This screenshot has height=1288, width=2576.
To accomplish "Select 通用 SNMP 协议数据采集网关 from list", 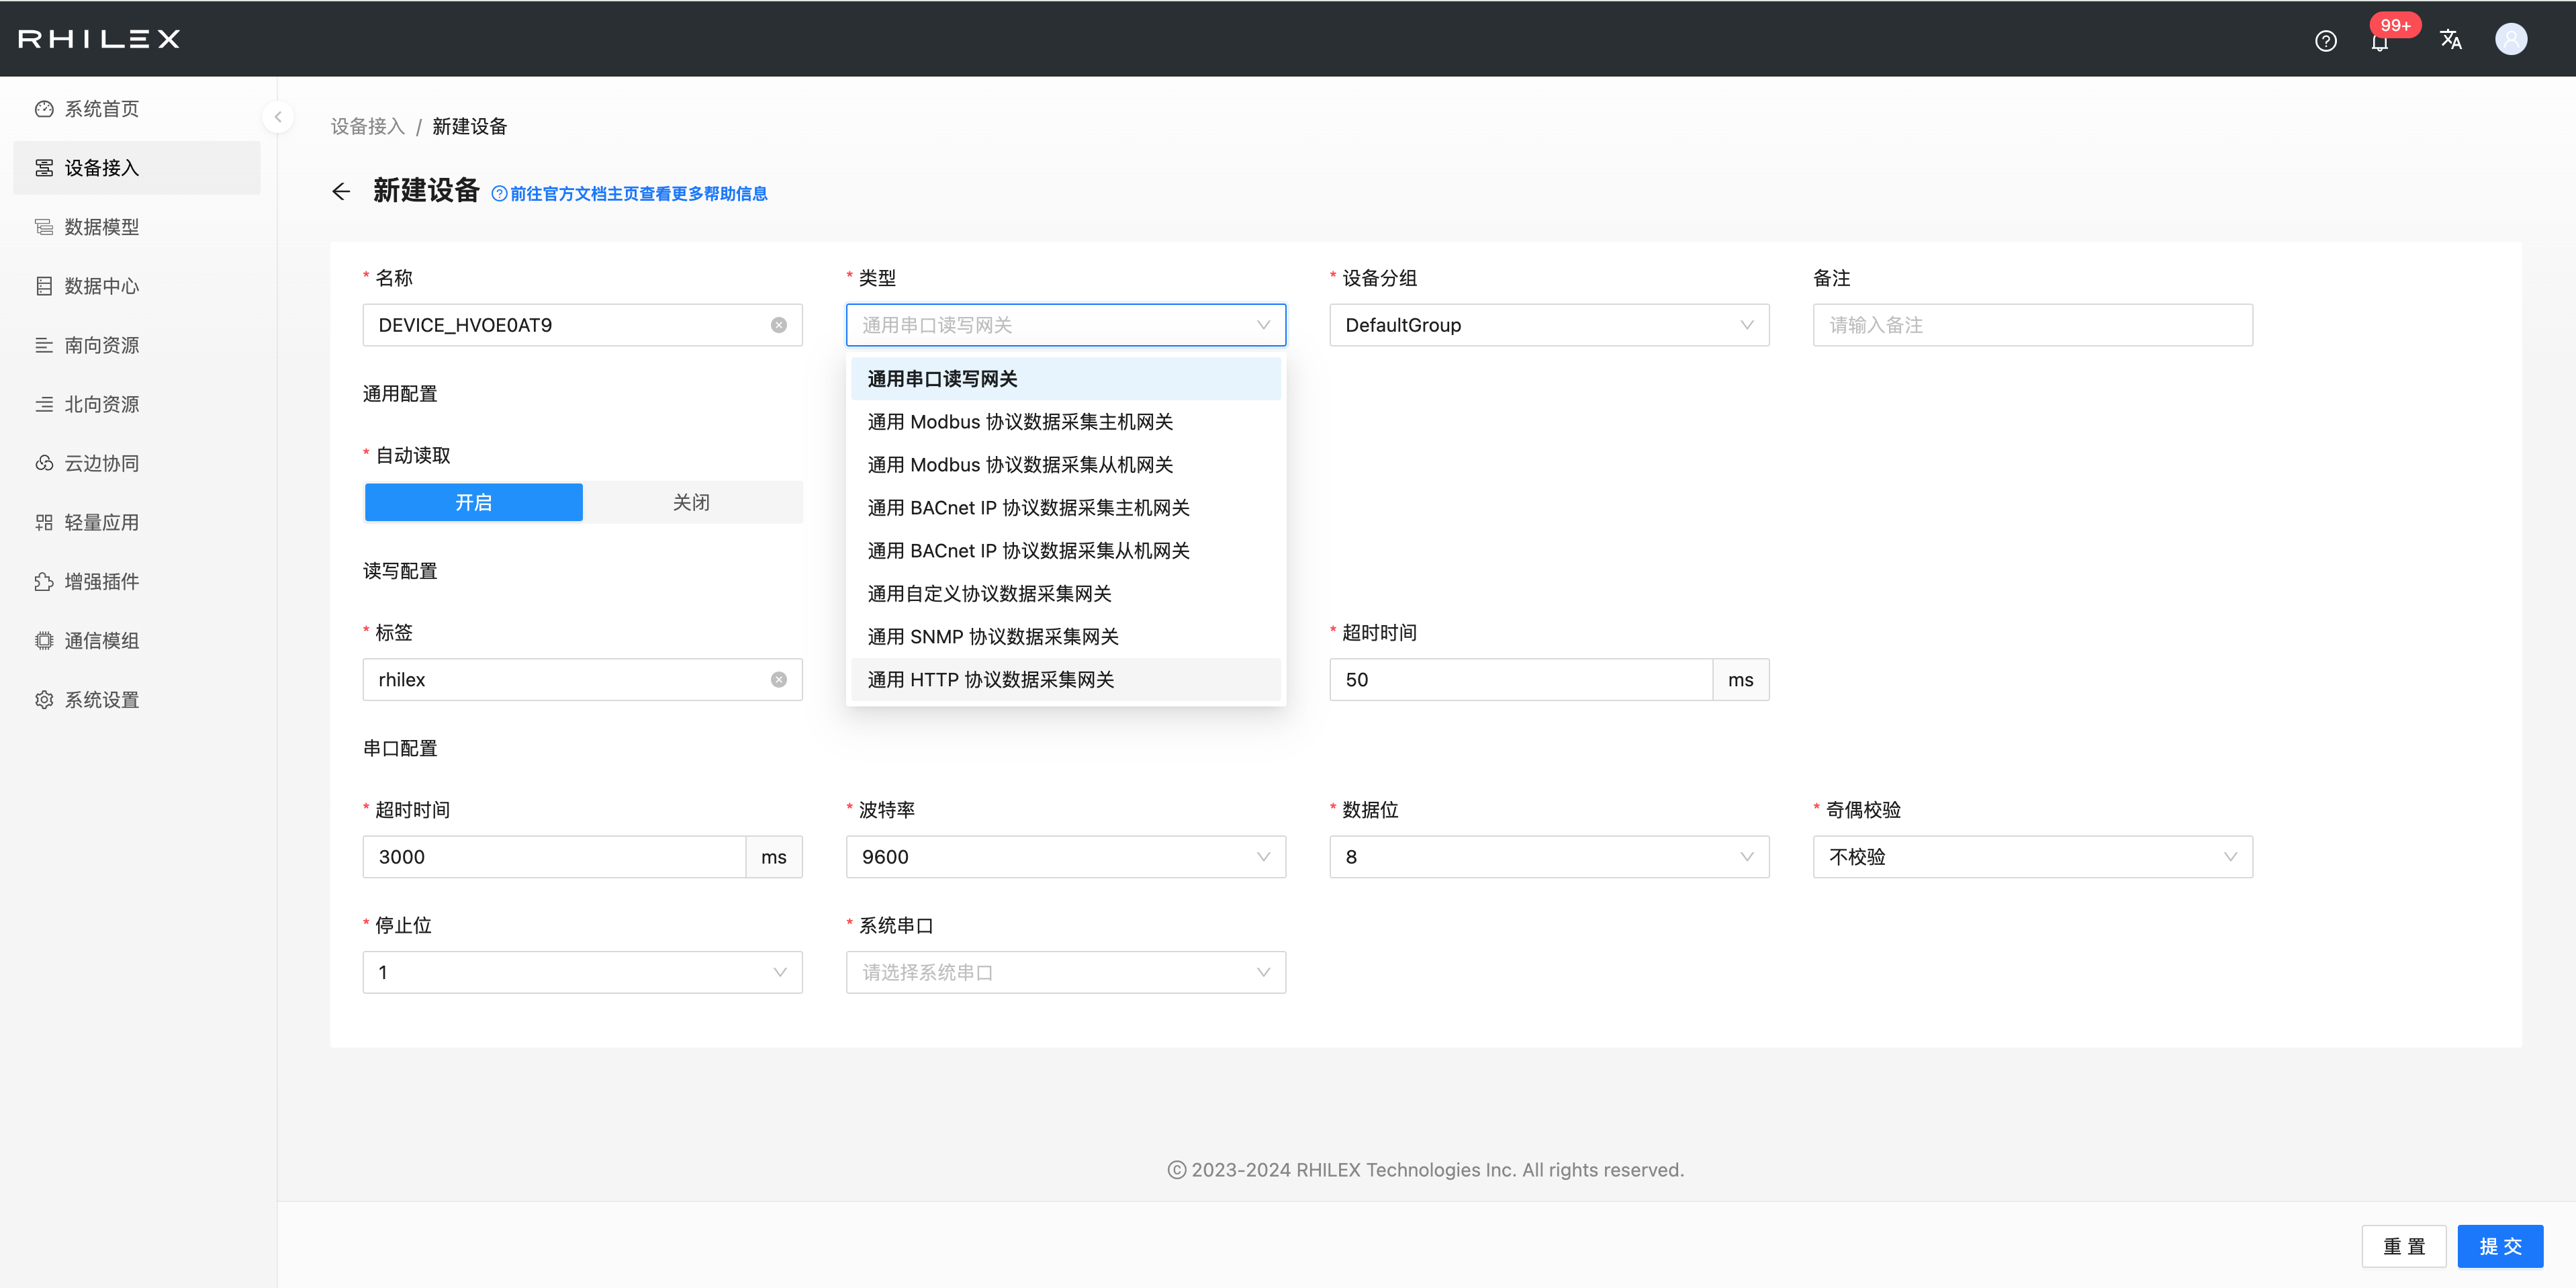I will pyautogui.click(x=992, y=636).
